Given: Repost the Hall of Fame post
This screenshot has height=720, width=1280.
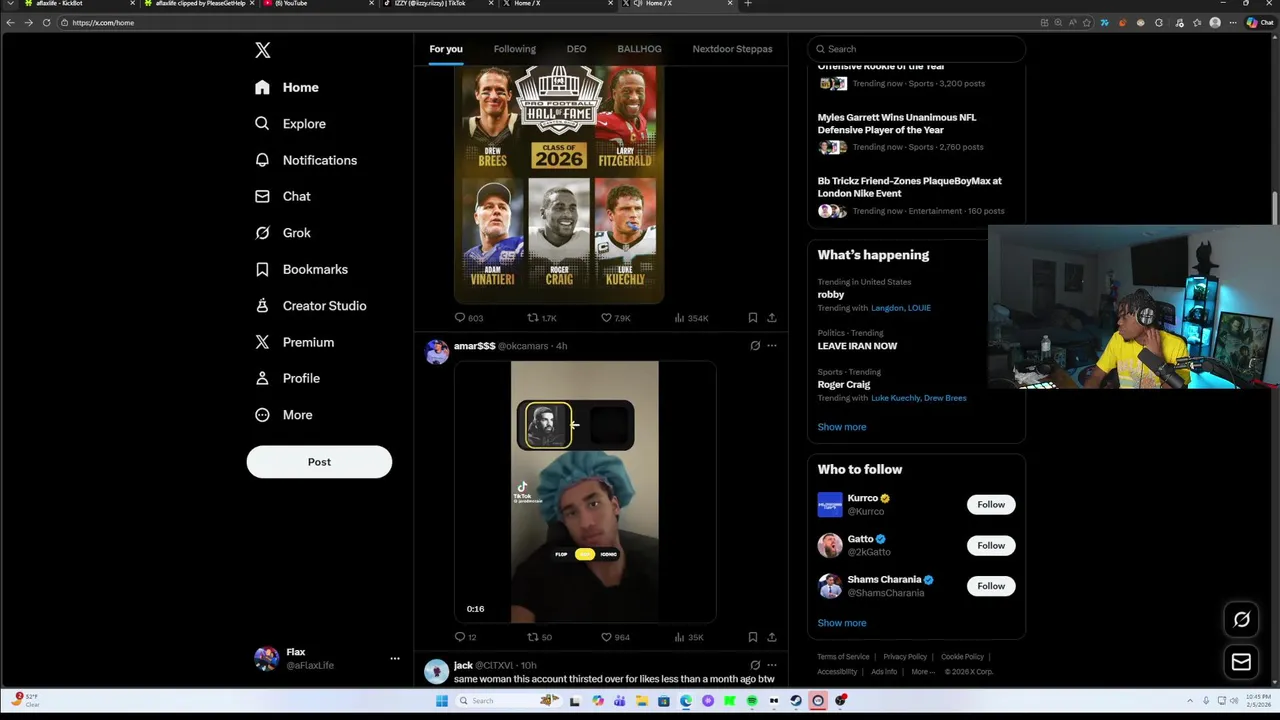Looking at the screenshot, I should [542, 318].
